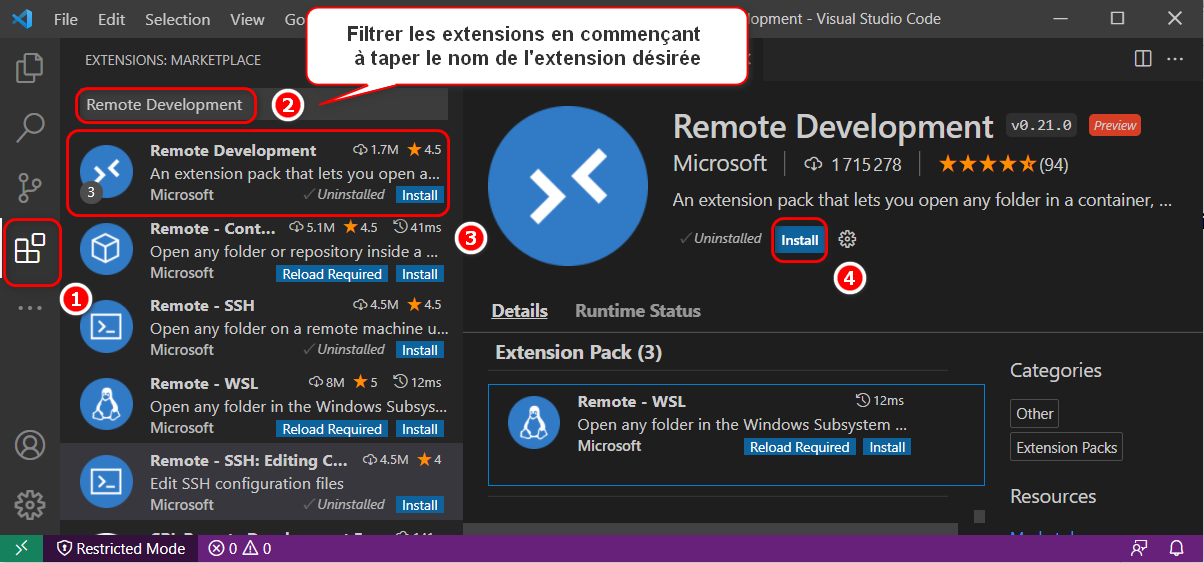Open the Search view in the activity bar
1204x563 pixels.
[x=30, y=128]
